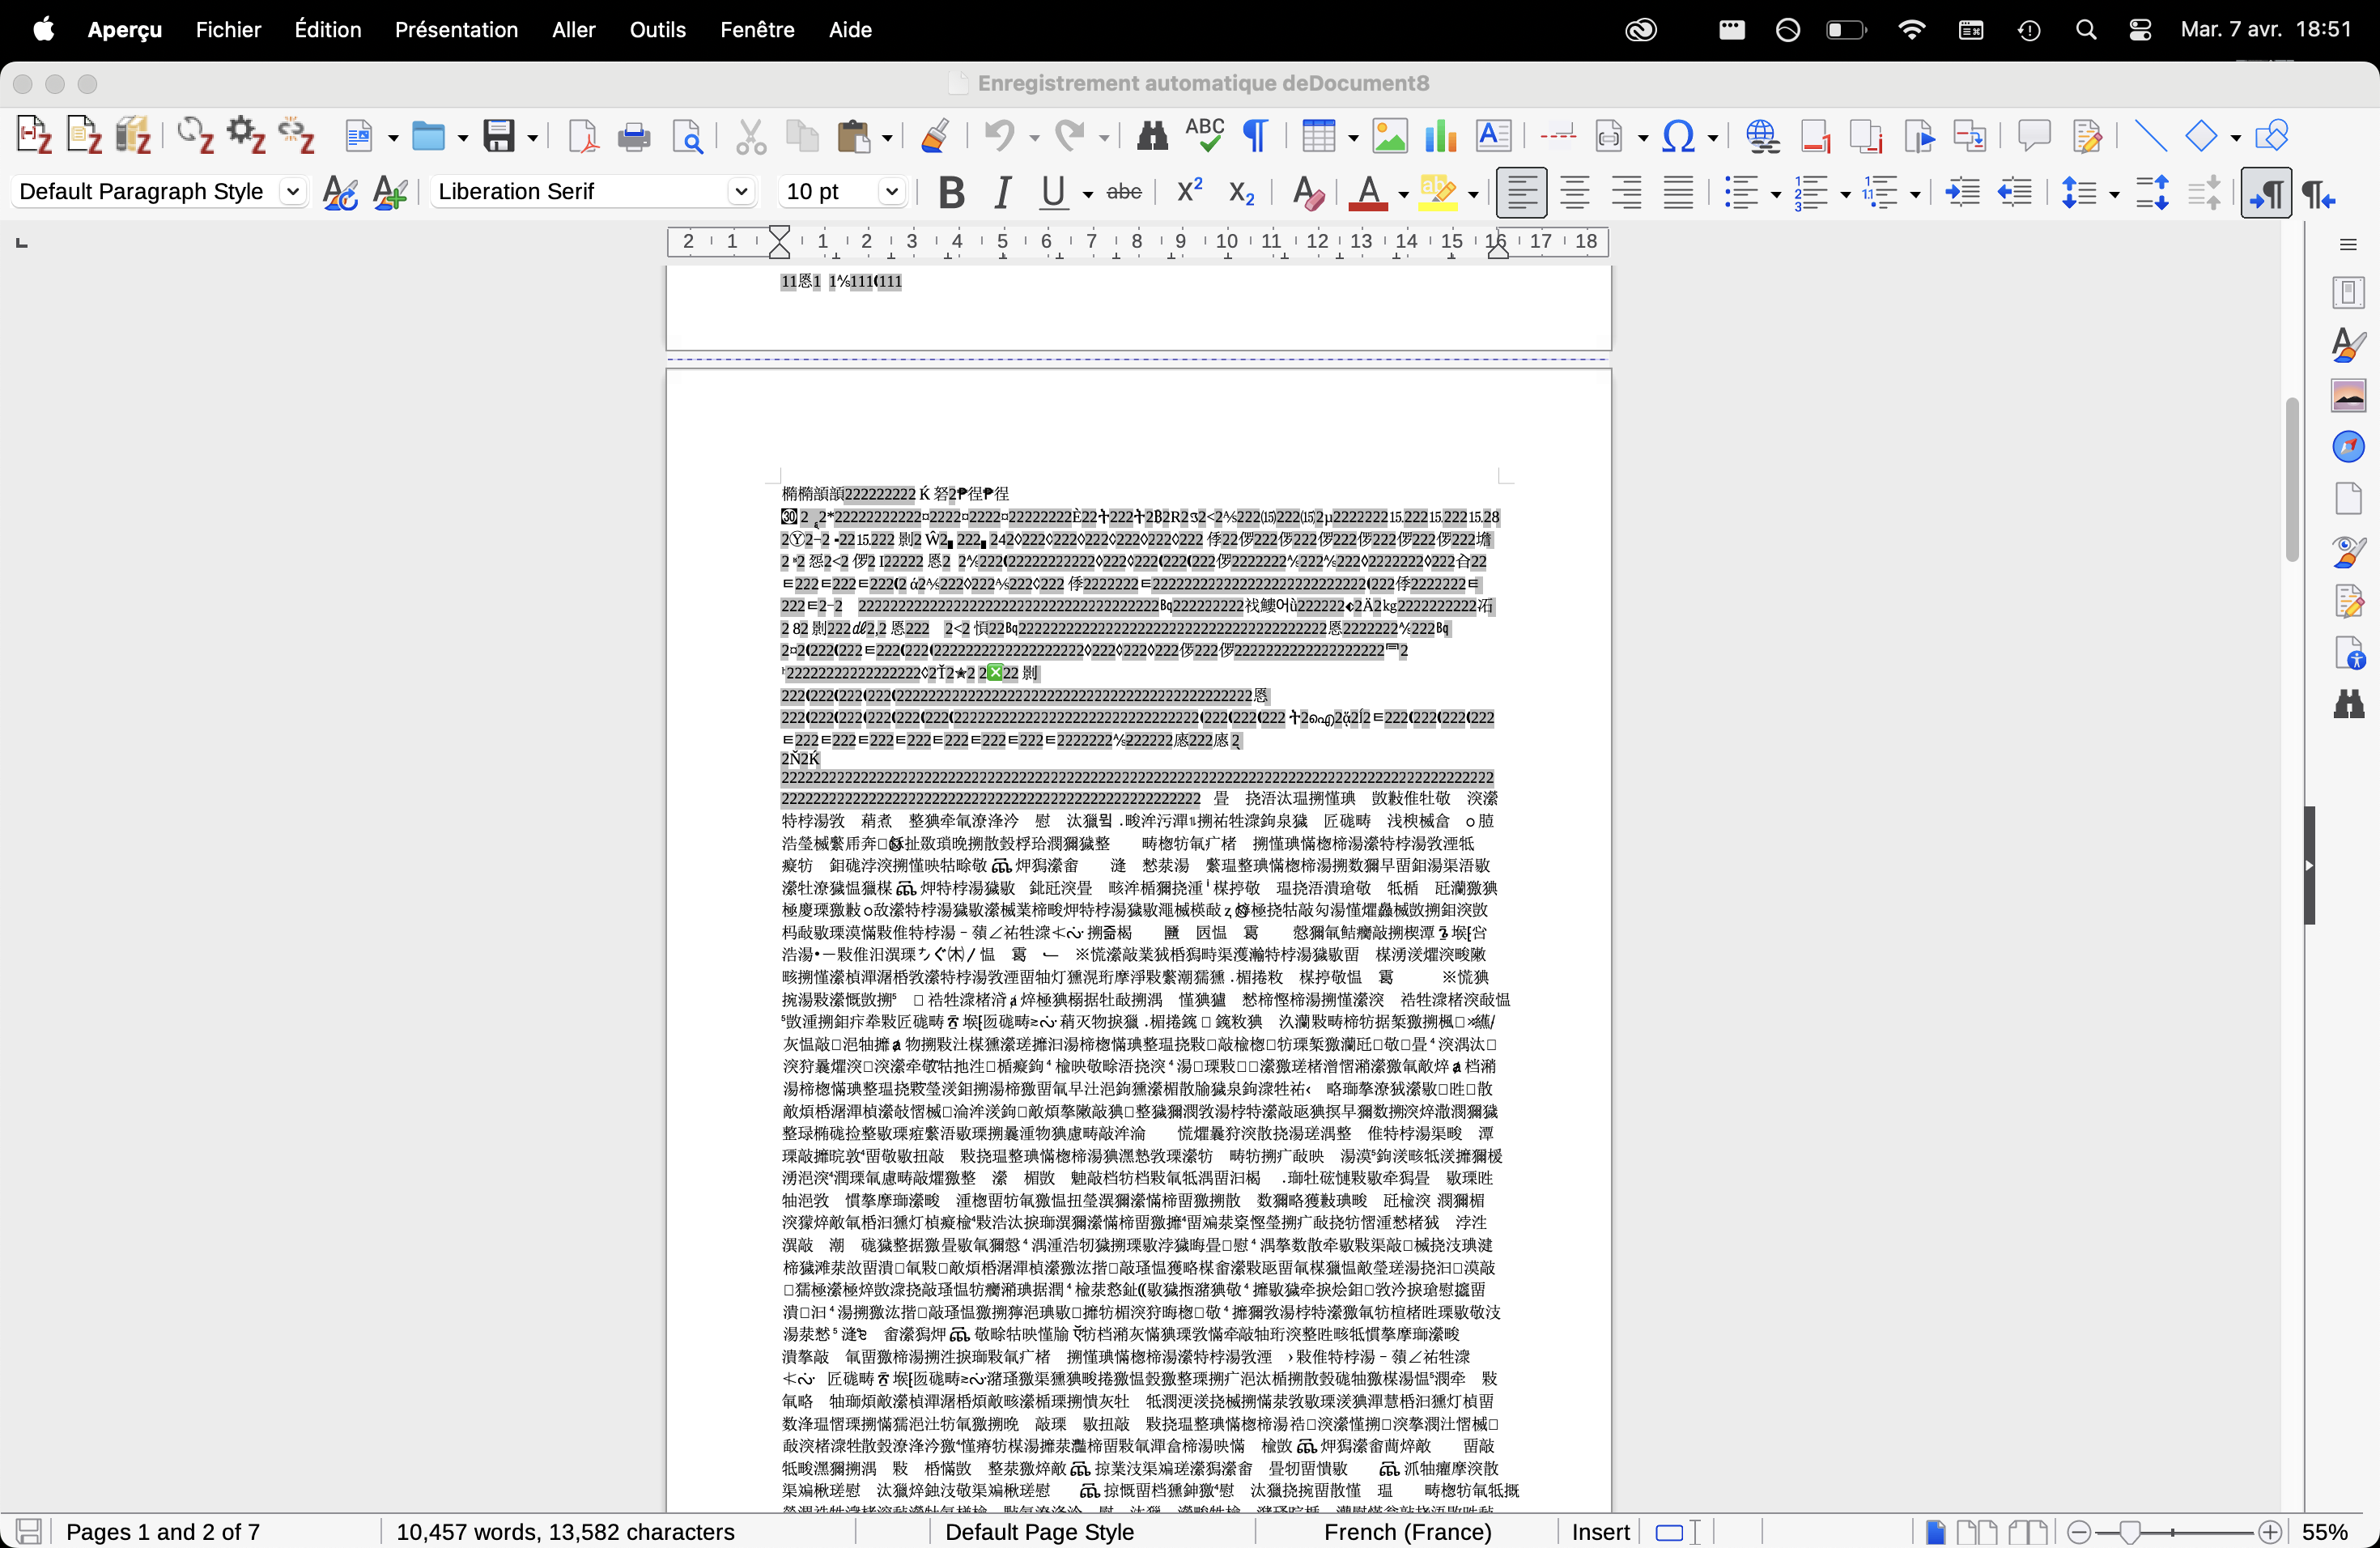The height and width of the screenshot is (1548, 2380).
Task: Click the sidebar settings hamburger button
Action: [2348, 244]
